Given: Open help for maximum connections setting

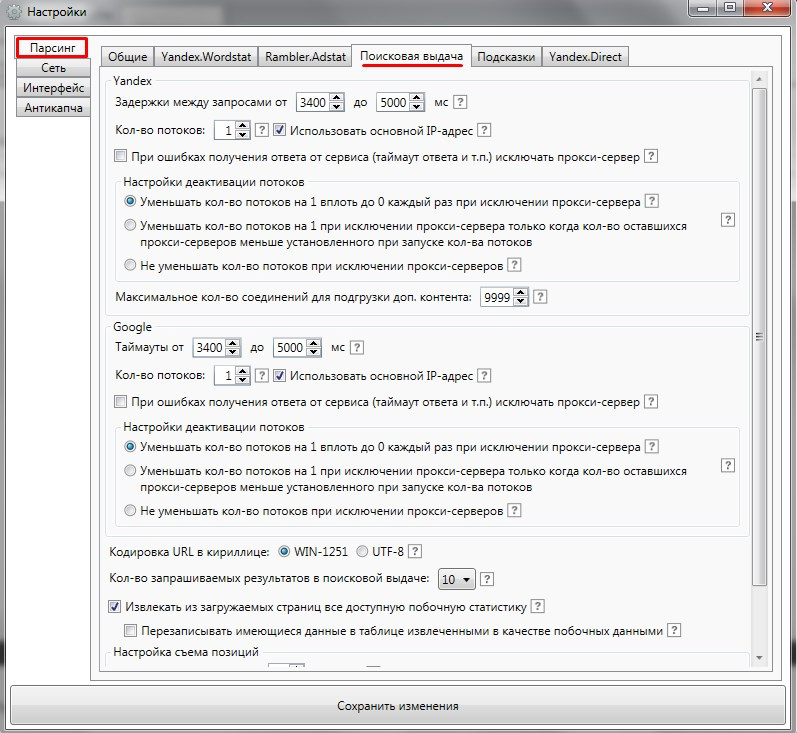Looking at the screenshot, I should pyautogui.click(x=540, y=297).
